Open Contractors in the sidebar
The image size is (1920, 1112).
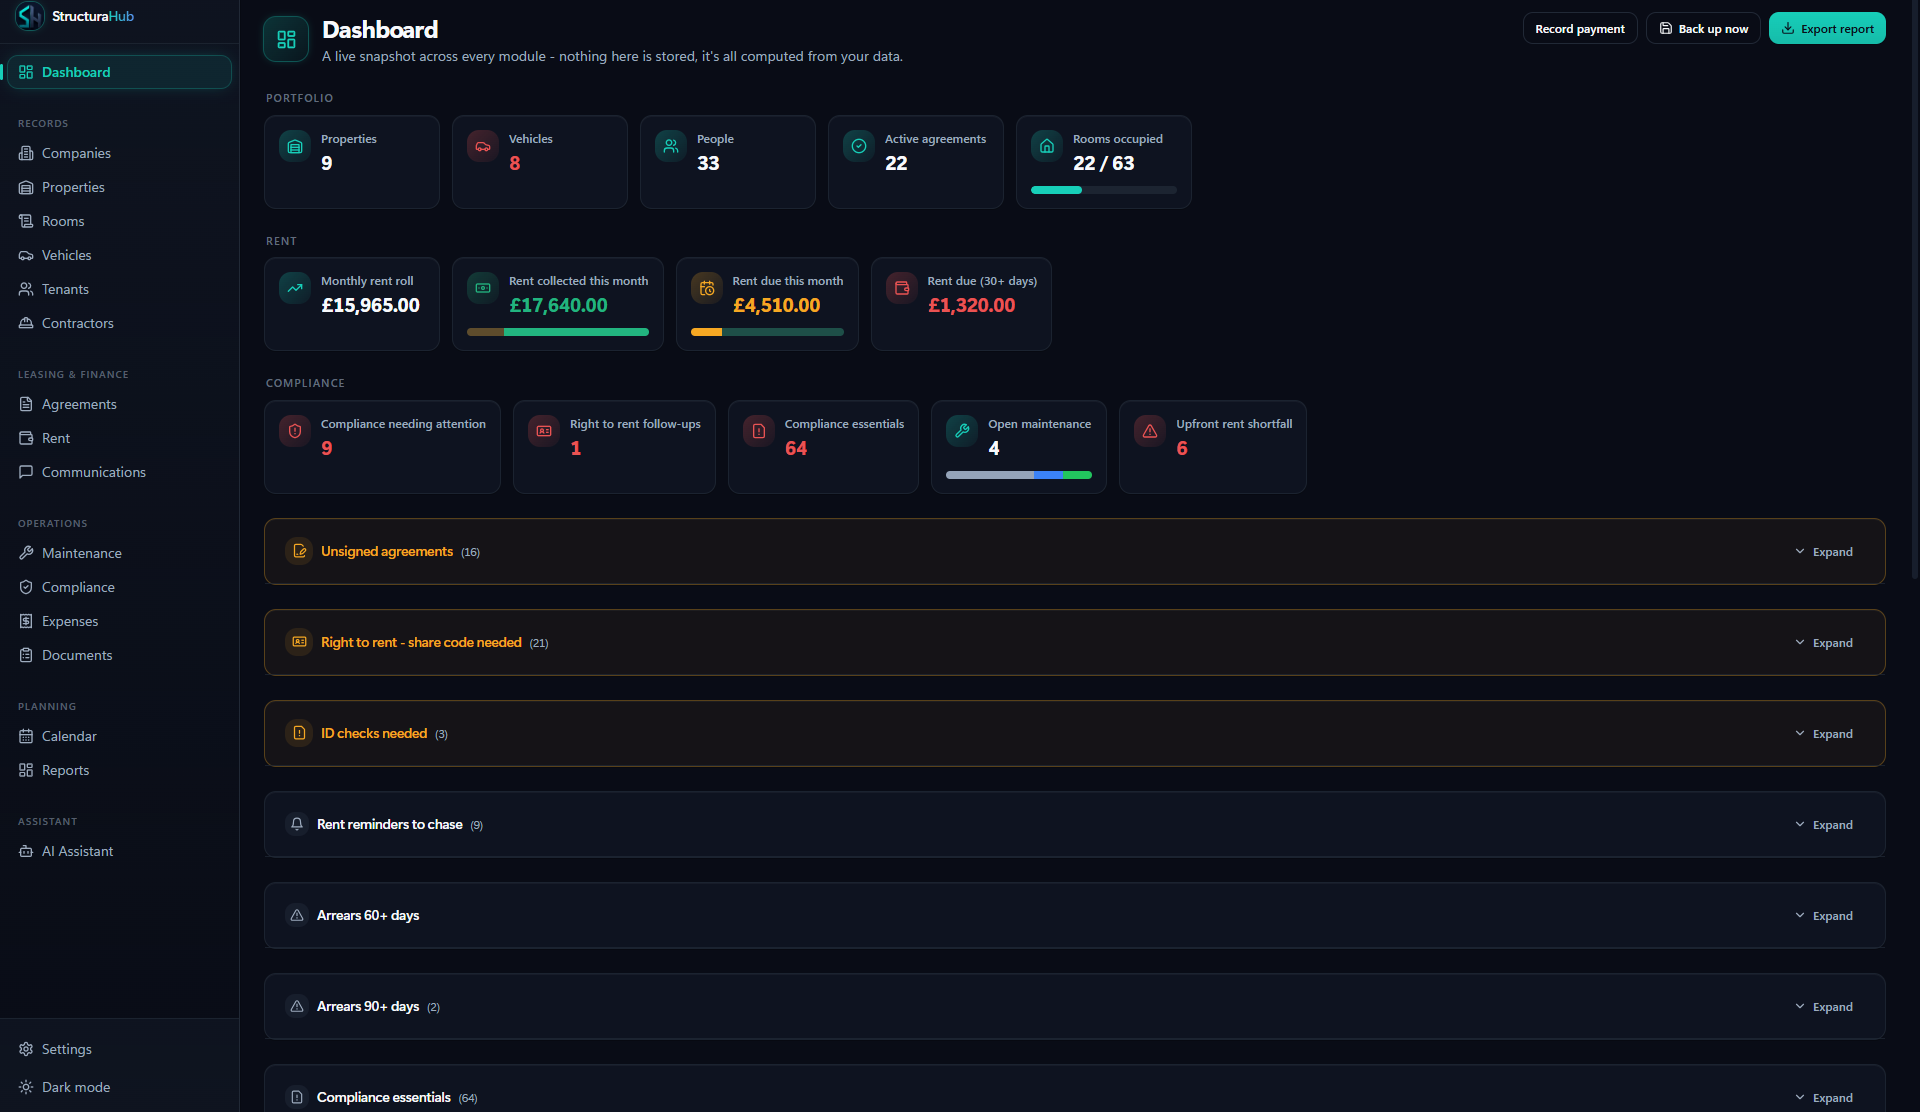[120, 324]
